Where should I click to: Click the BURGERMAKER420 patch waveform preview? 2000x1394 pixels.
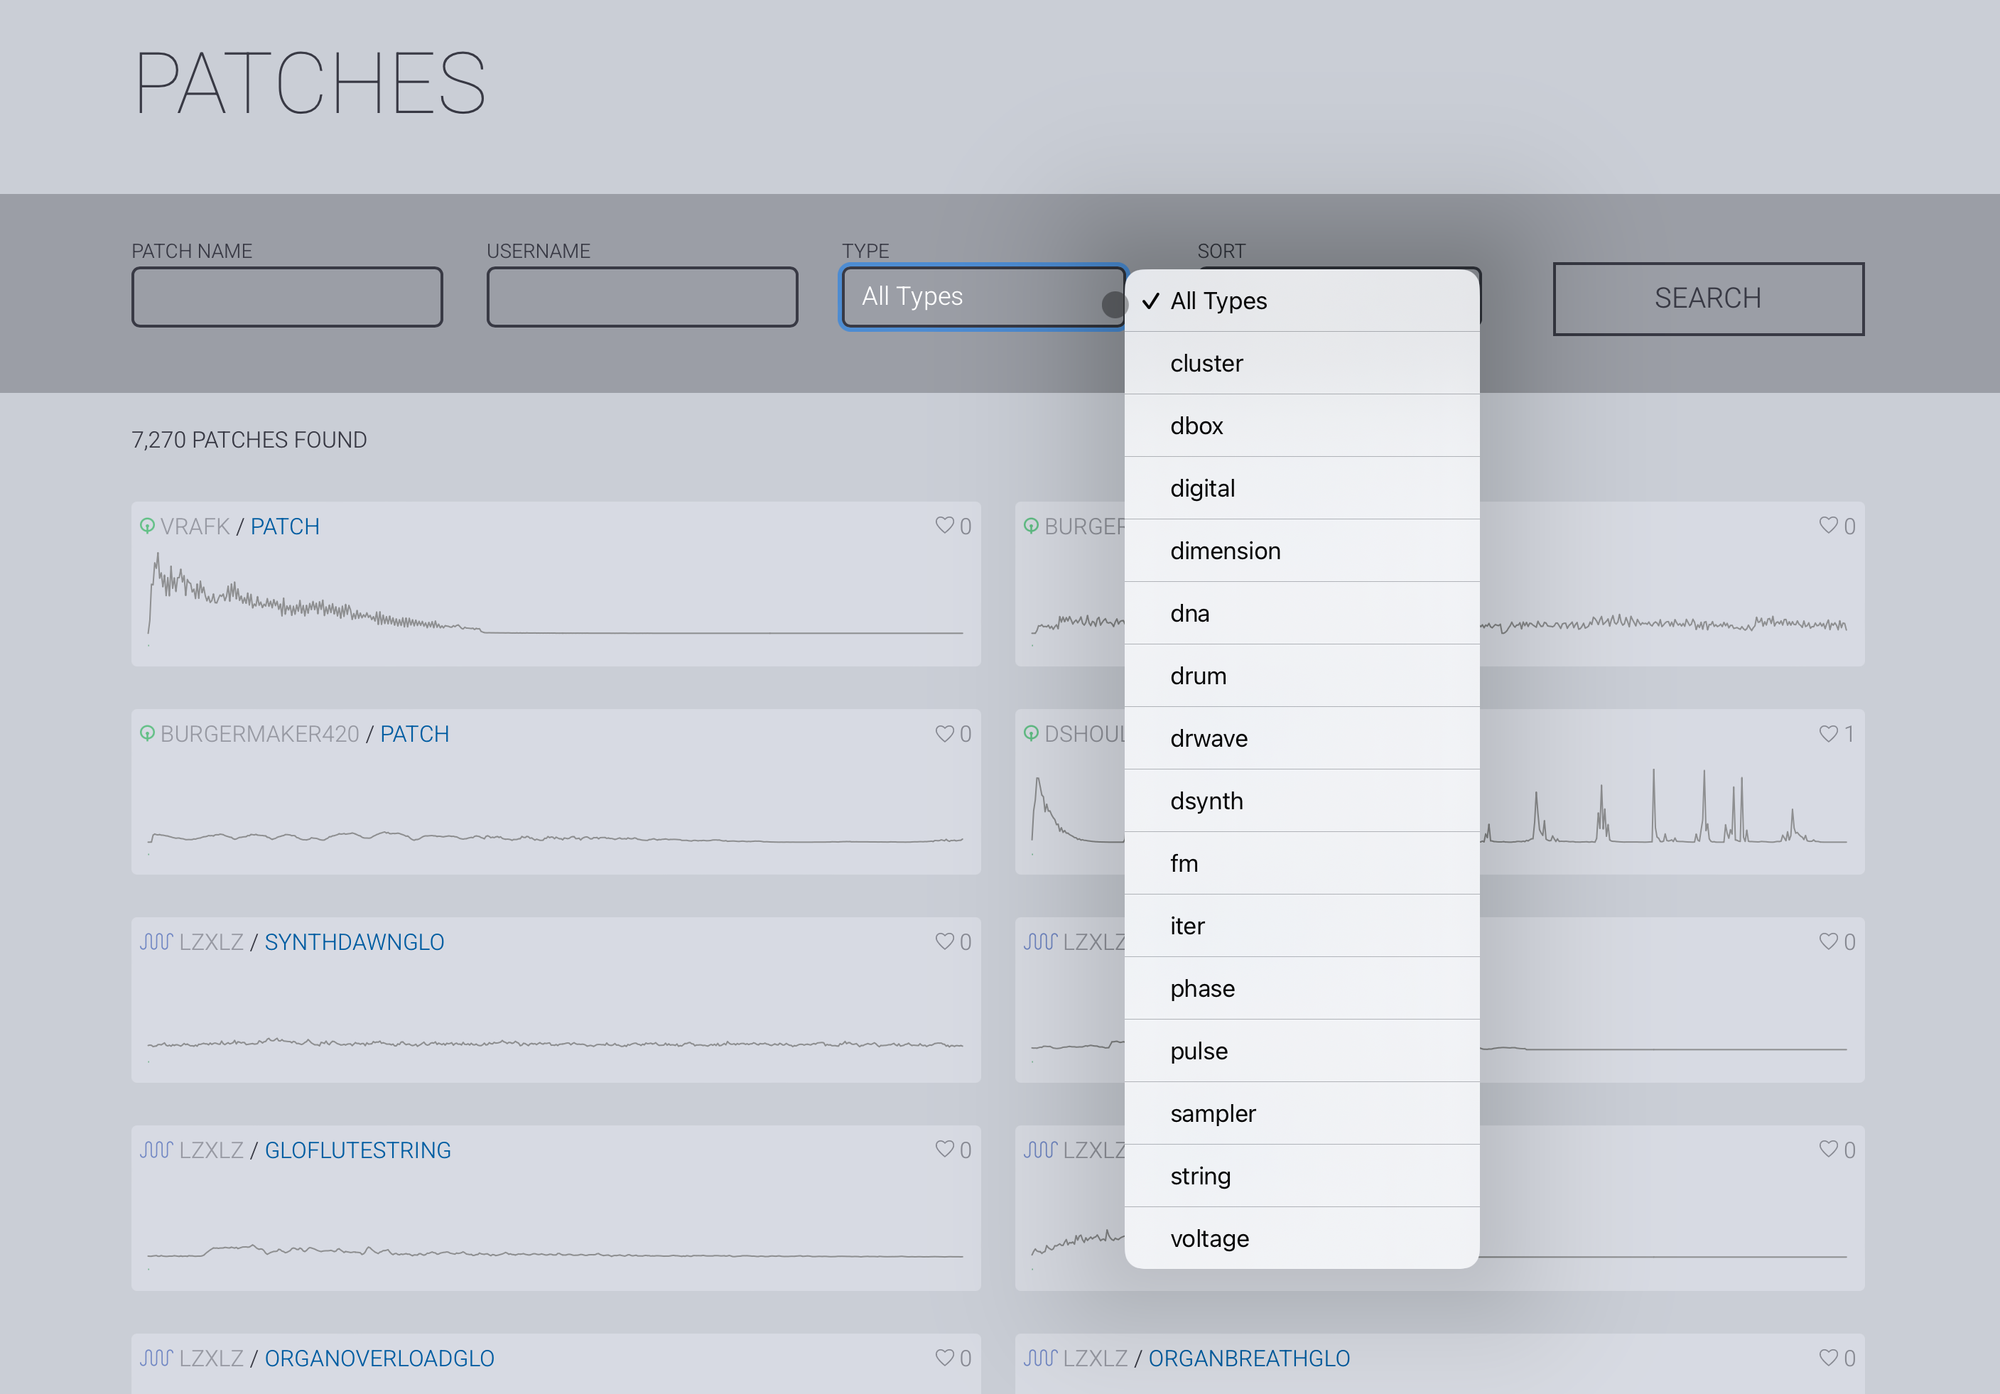(x=556, y=838)
